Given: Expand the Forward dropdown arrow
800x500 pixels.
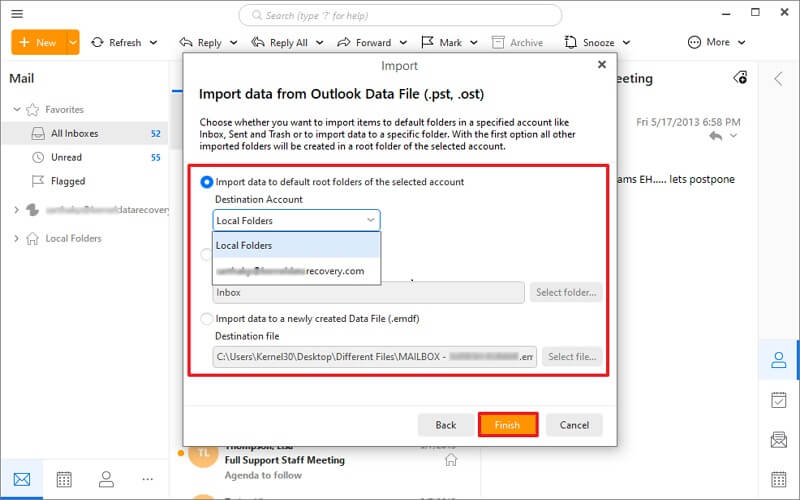Looking at the screenshot, I should [403, 42].
